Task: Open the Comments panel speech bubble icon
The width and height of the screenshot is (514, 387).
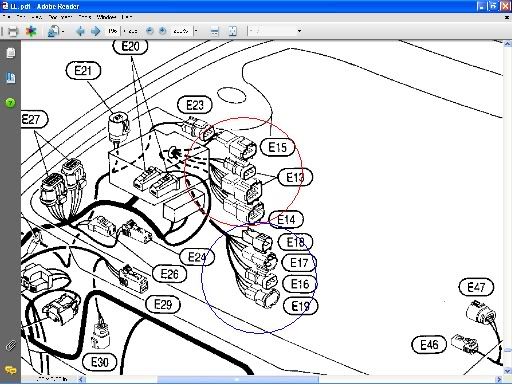Action: [x=10, y=370]
